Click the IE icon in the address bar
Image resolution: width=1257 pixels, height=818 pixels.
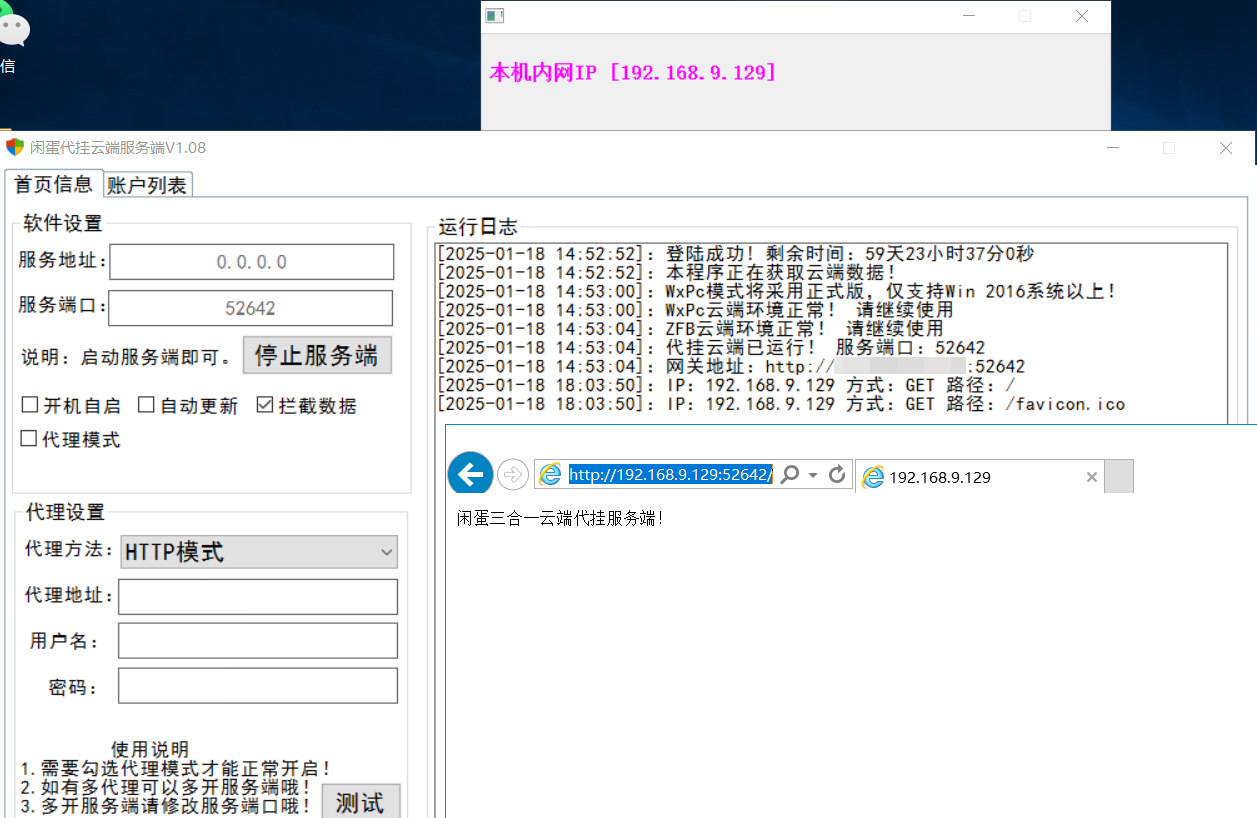pos(551,475)
